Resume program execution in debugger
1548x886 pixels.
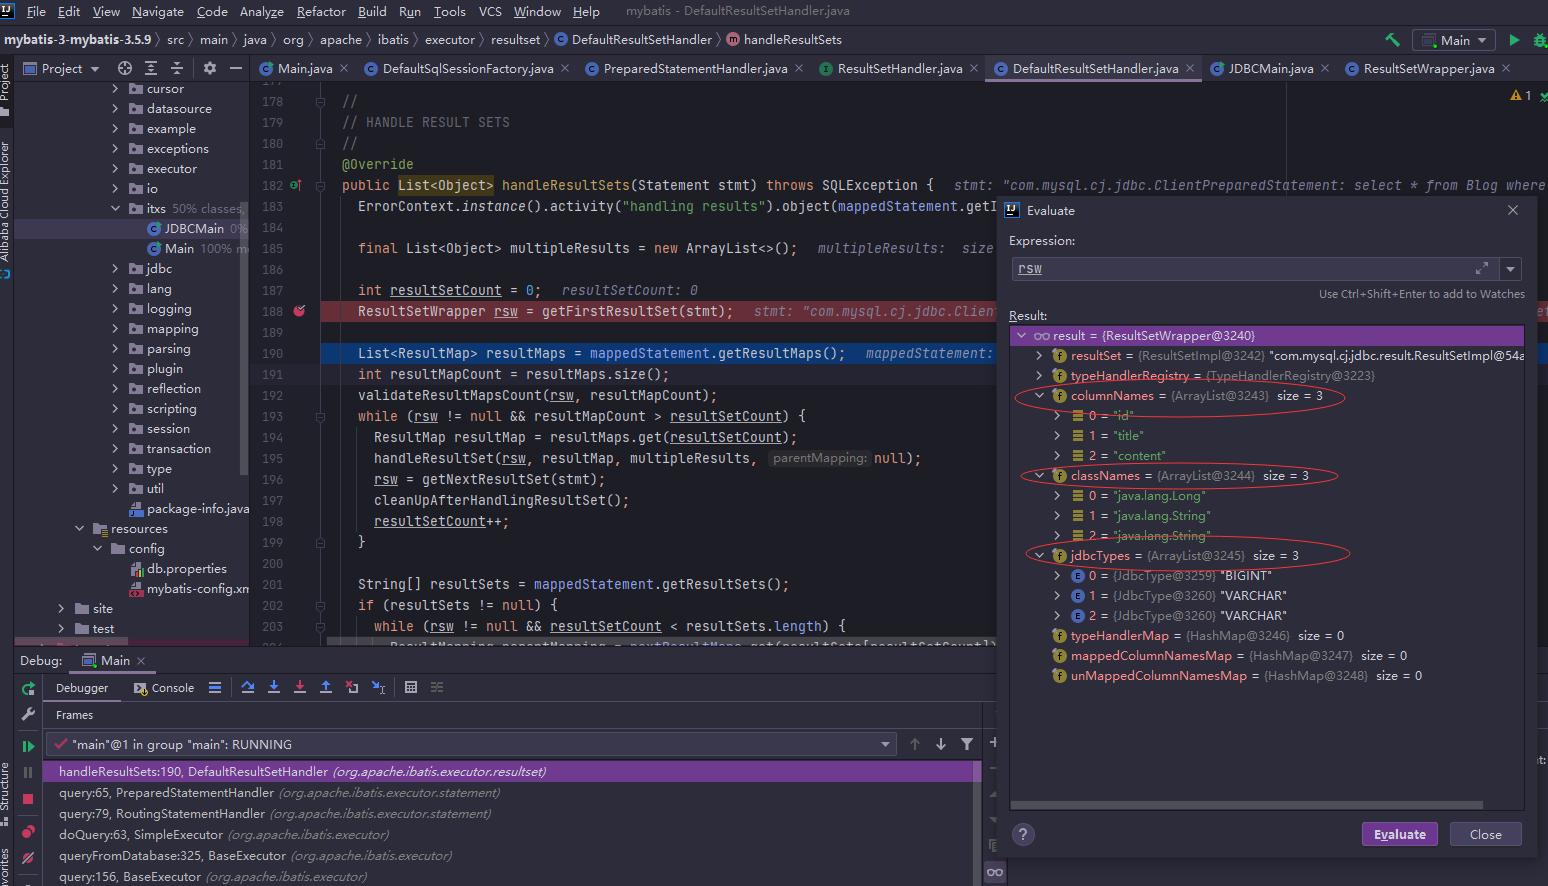pos(28,746)
